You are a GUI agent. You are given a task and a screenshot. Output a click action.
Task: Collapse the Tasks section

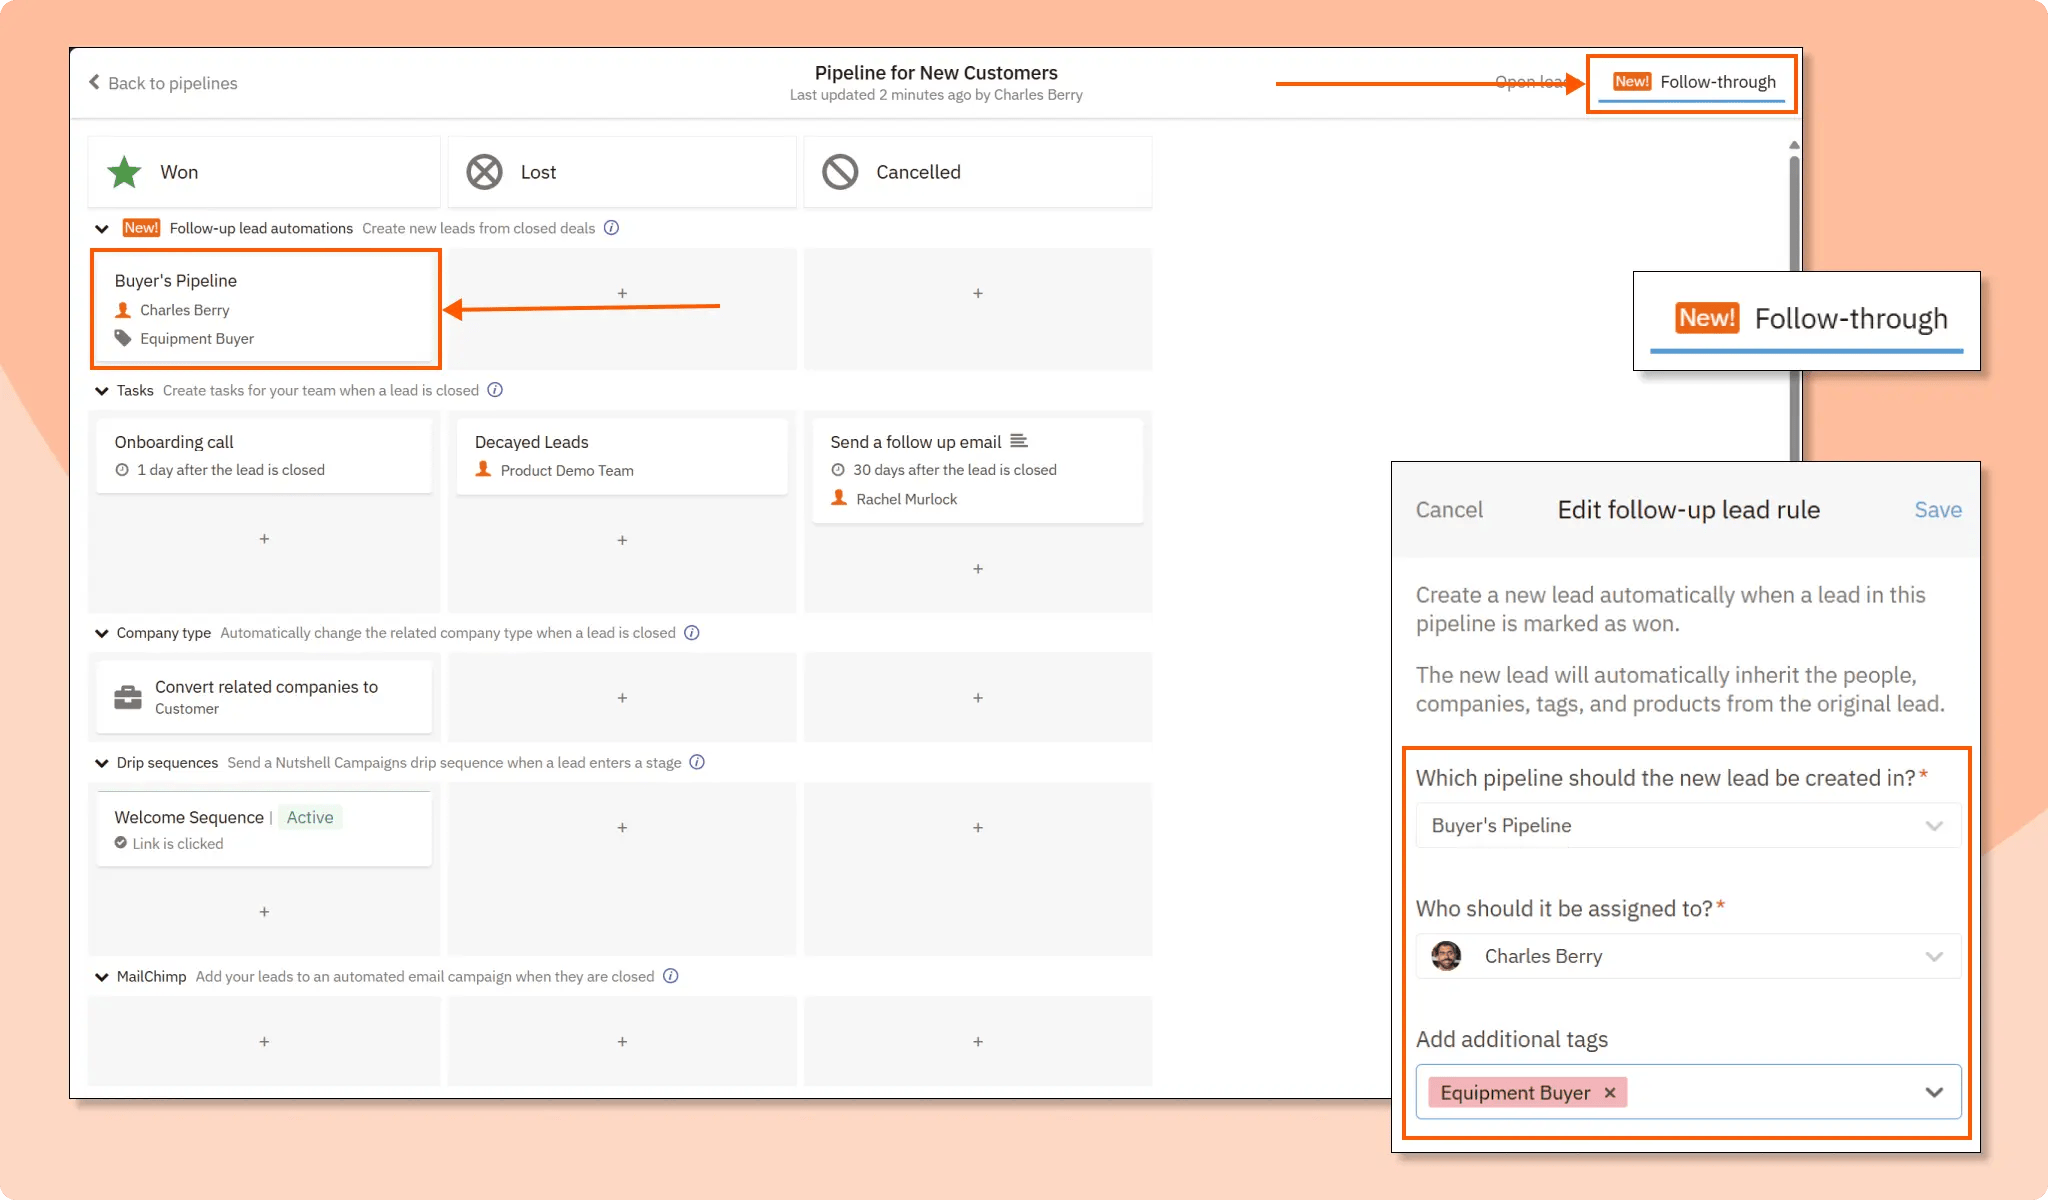(101, 390)
